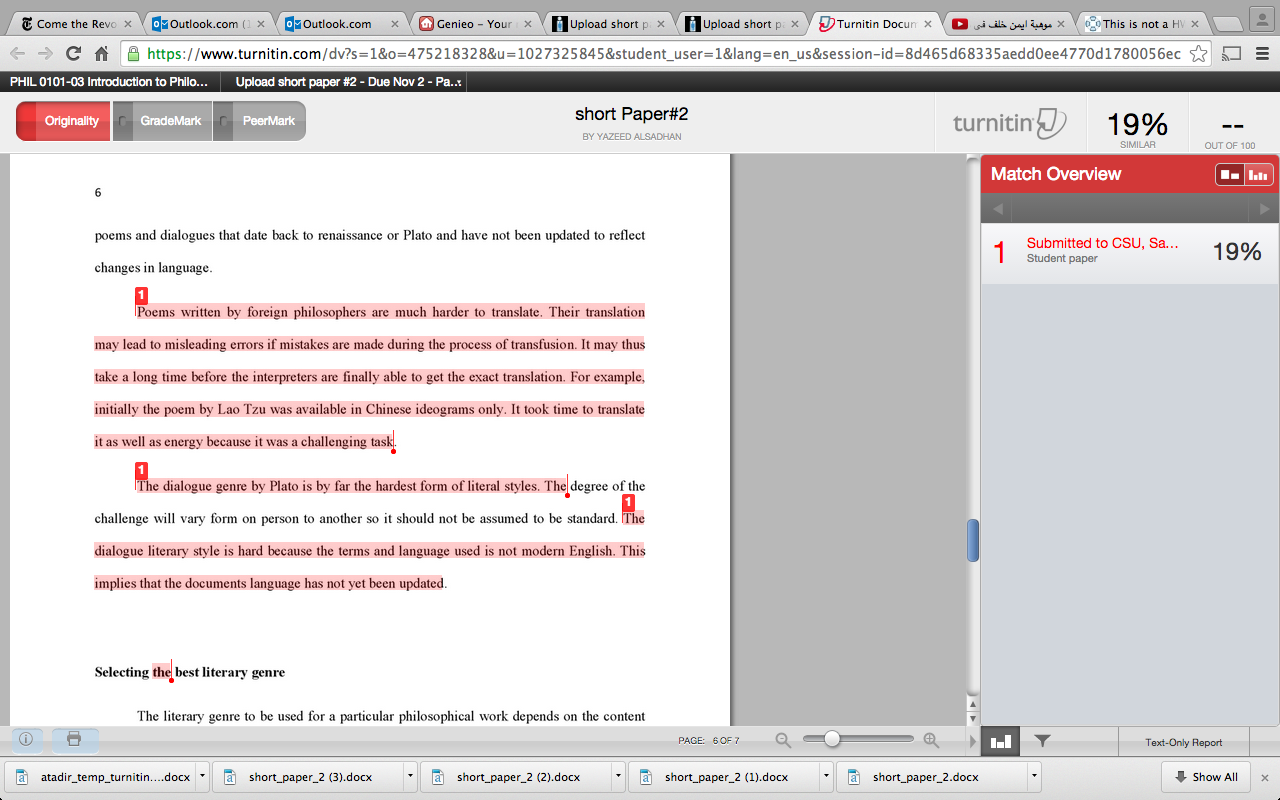Close the downloads bar with the X
The image size is (1280, 800).
pos(1264,777)
